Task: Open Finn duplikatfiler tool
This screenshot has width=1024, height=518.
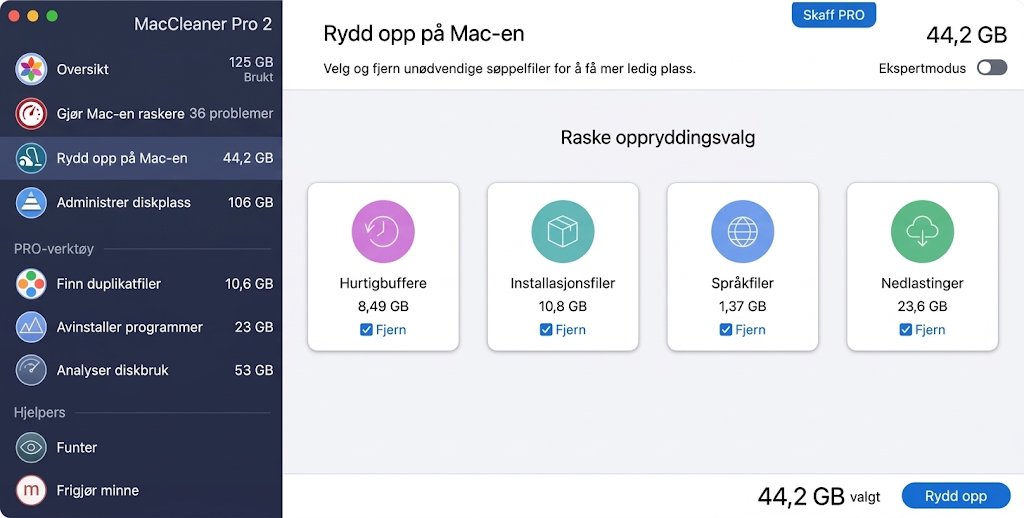Action: (141, 283)
